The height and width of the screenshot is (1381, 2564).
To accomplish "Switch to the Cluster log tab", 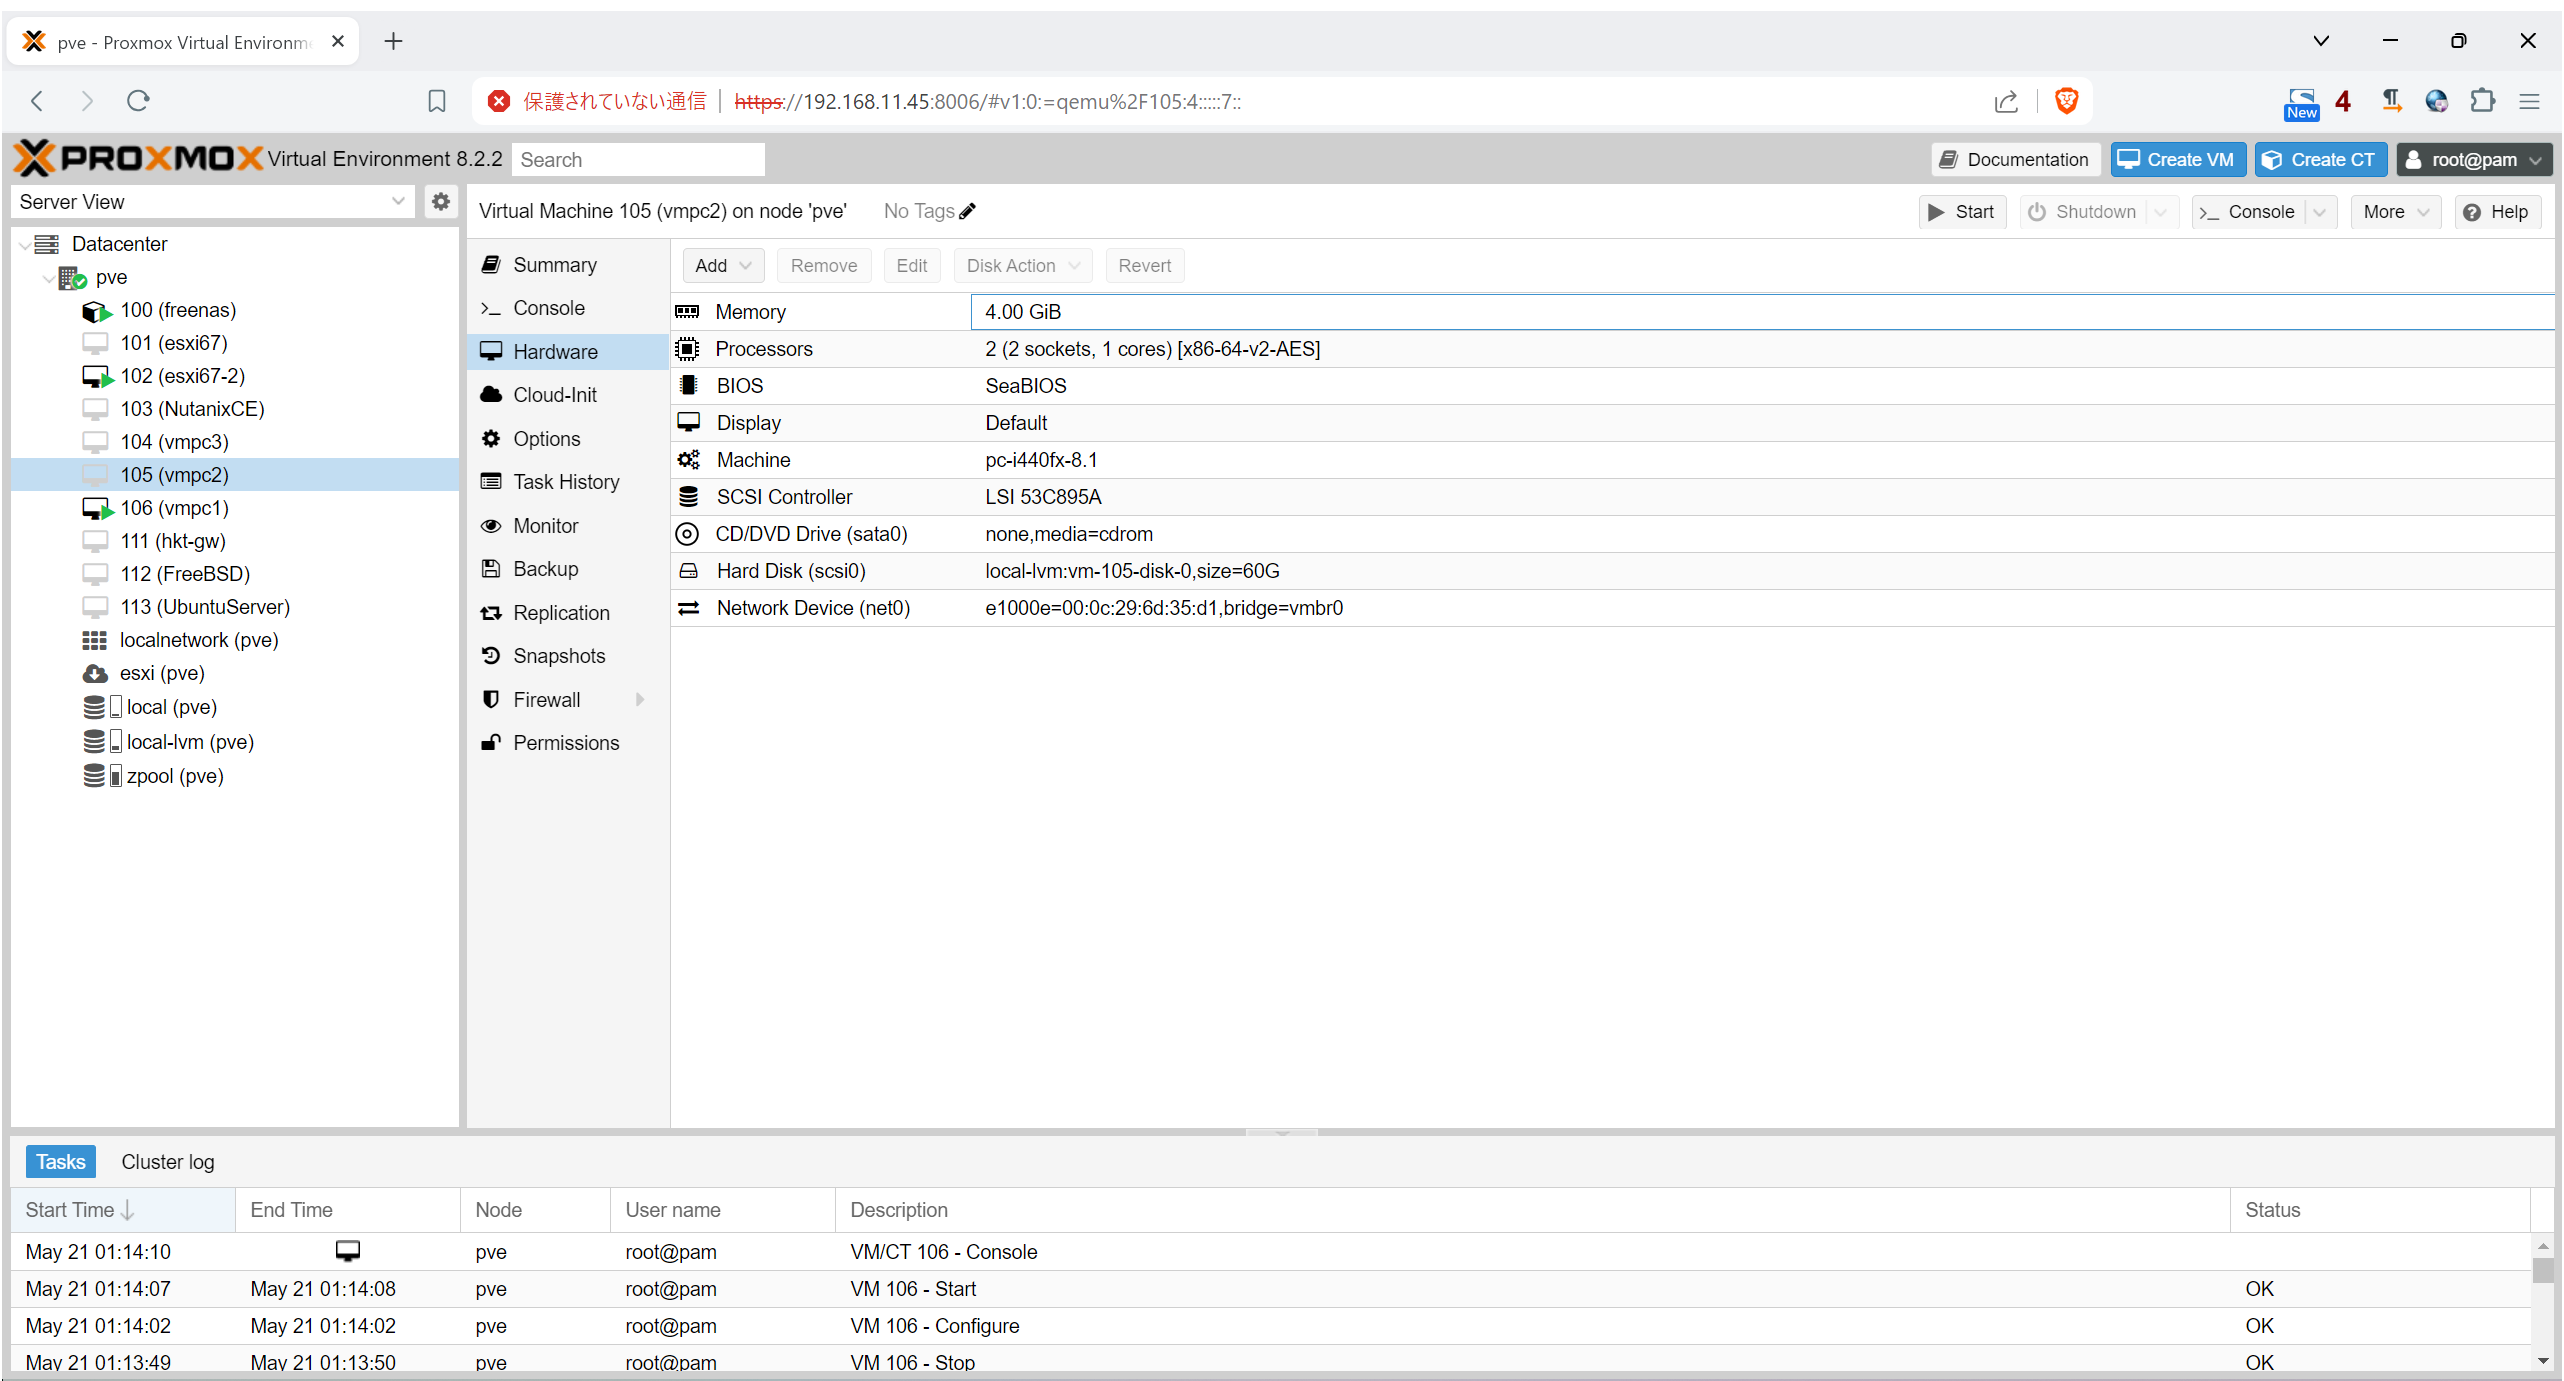I will (x=167, y=1162).
